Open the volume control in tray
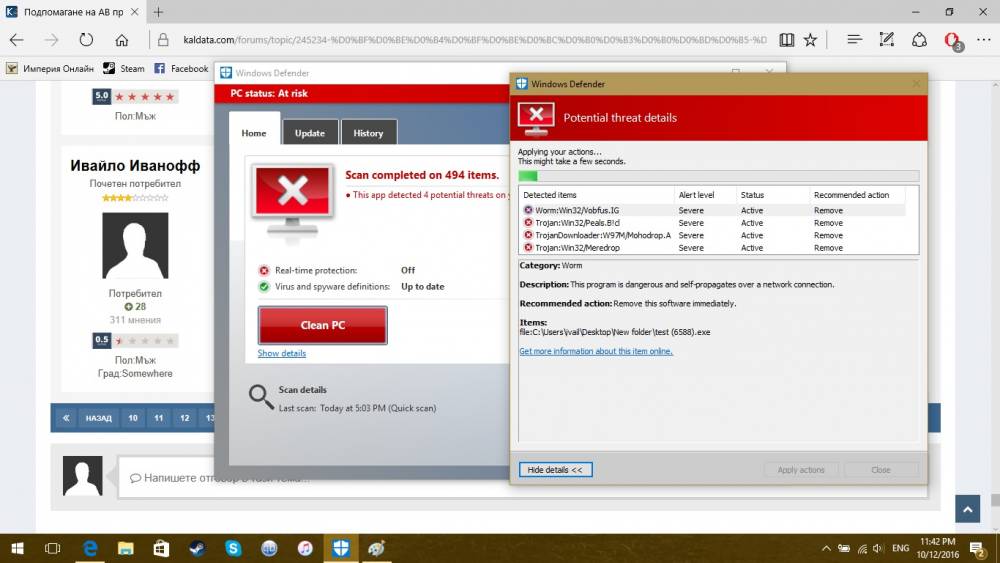 click(878, 548)
